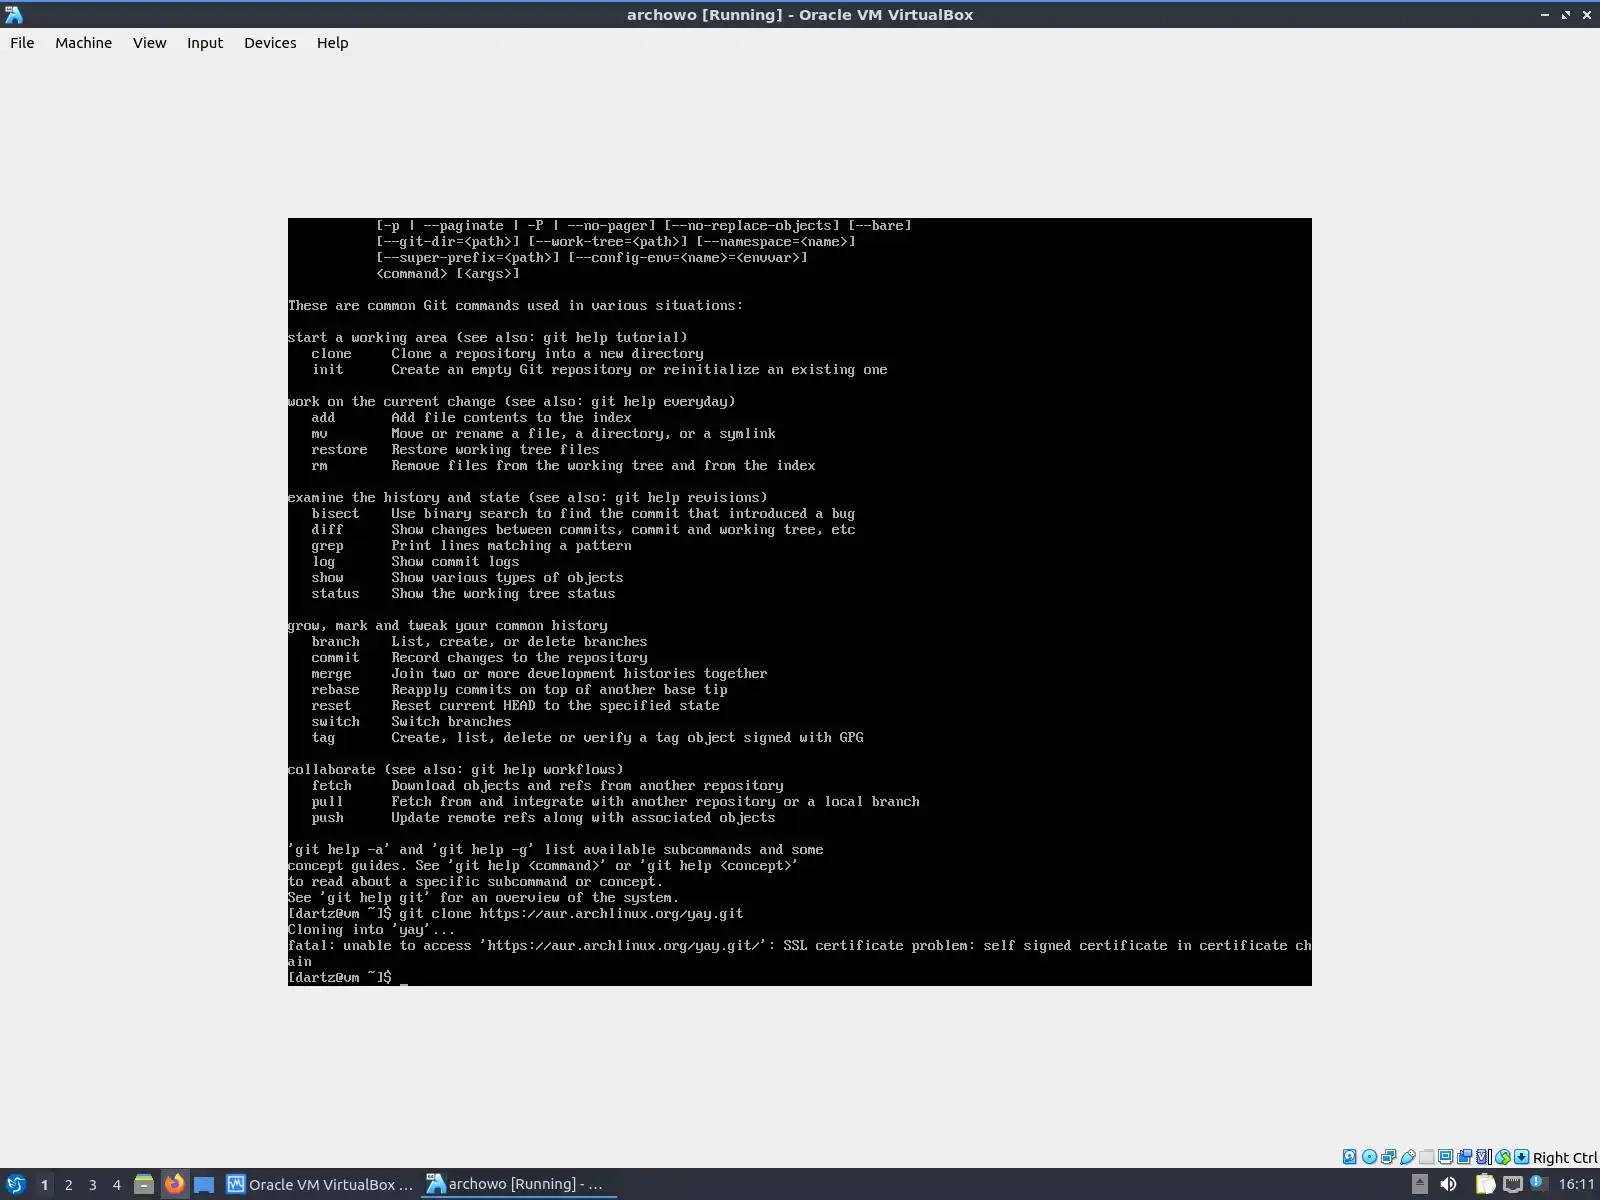Switch to workspace 1
The height and width of the screenshot is (1200, 1600).
tap(44, 1185)
